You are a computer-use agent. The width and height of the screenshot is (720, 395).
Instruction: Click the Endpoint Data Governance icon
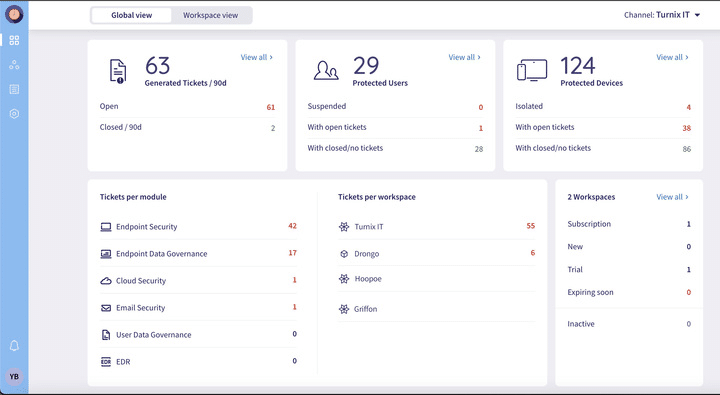click(x=106, y=254)
